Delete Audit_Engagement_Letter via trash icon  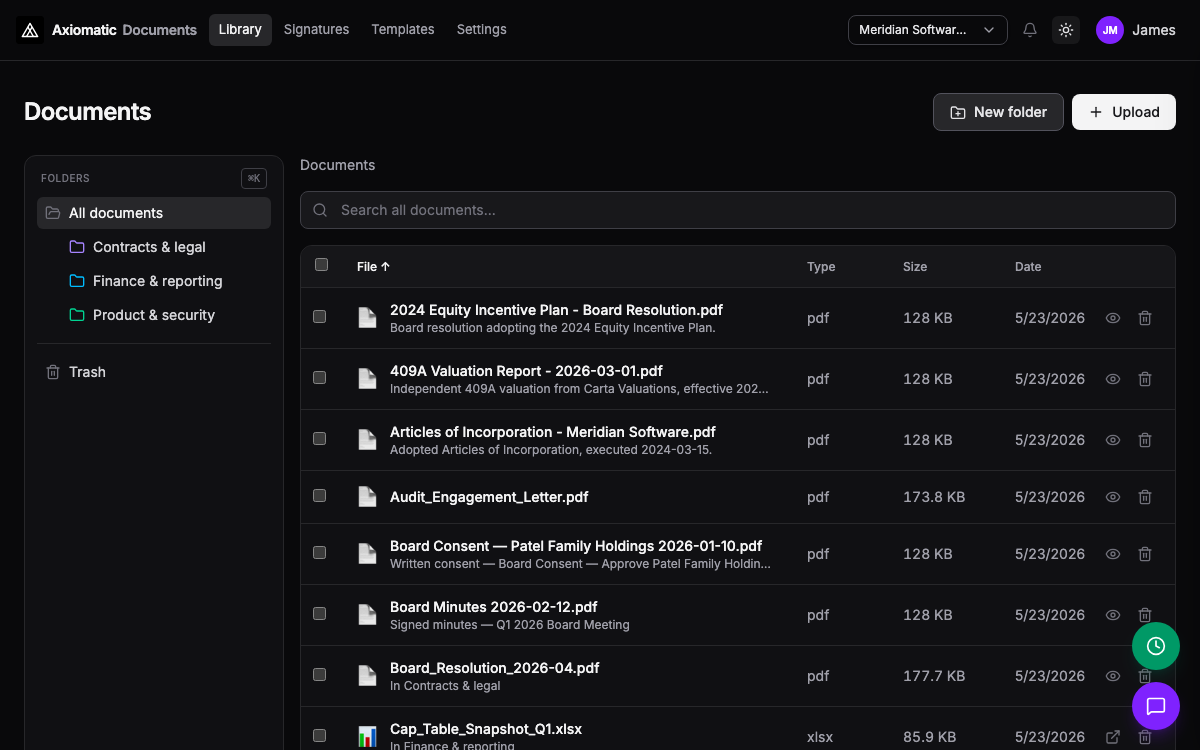[x=1145, y=497]
